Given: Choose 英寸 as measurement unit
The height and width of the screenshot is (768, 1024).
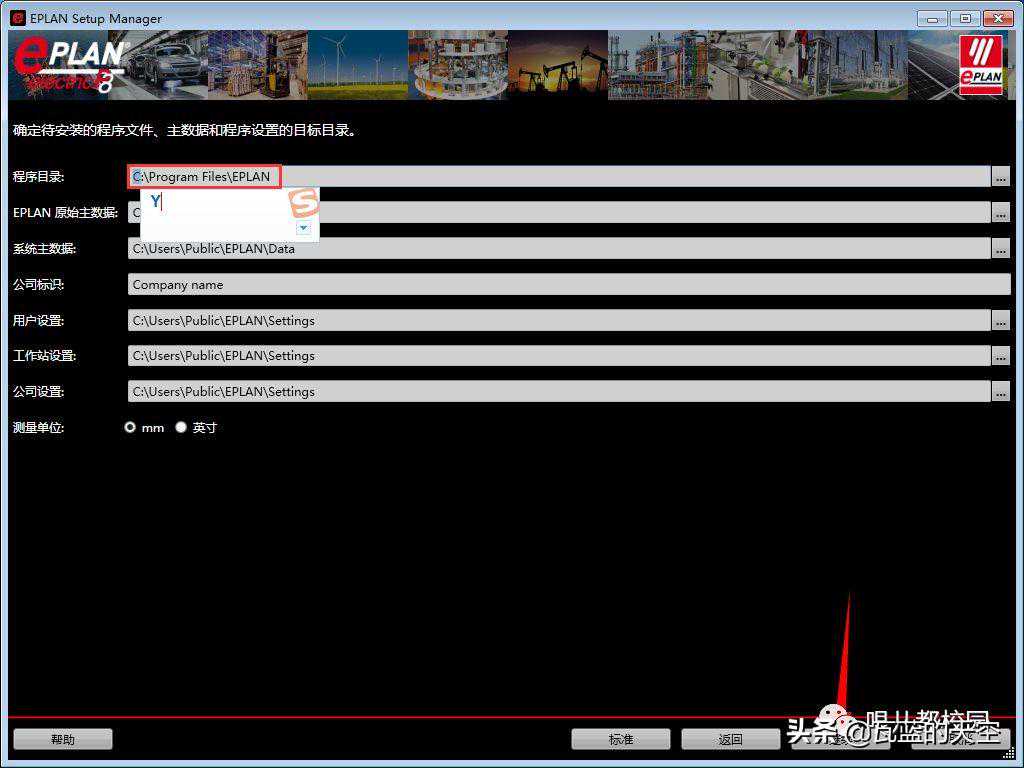Looking at the screenshot, I should pos(181,427).
